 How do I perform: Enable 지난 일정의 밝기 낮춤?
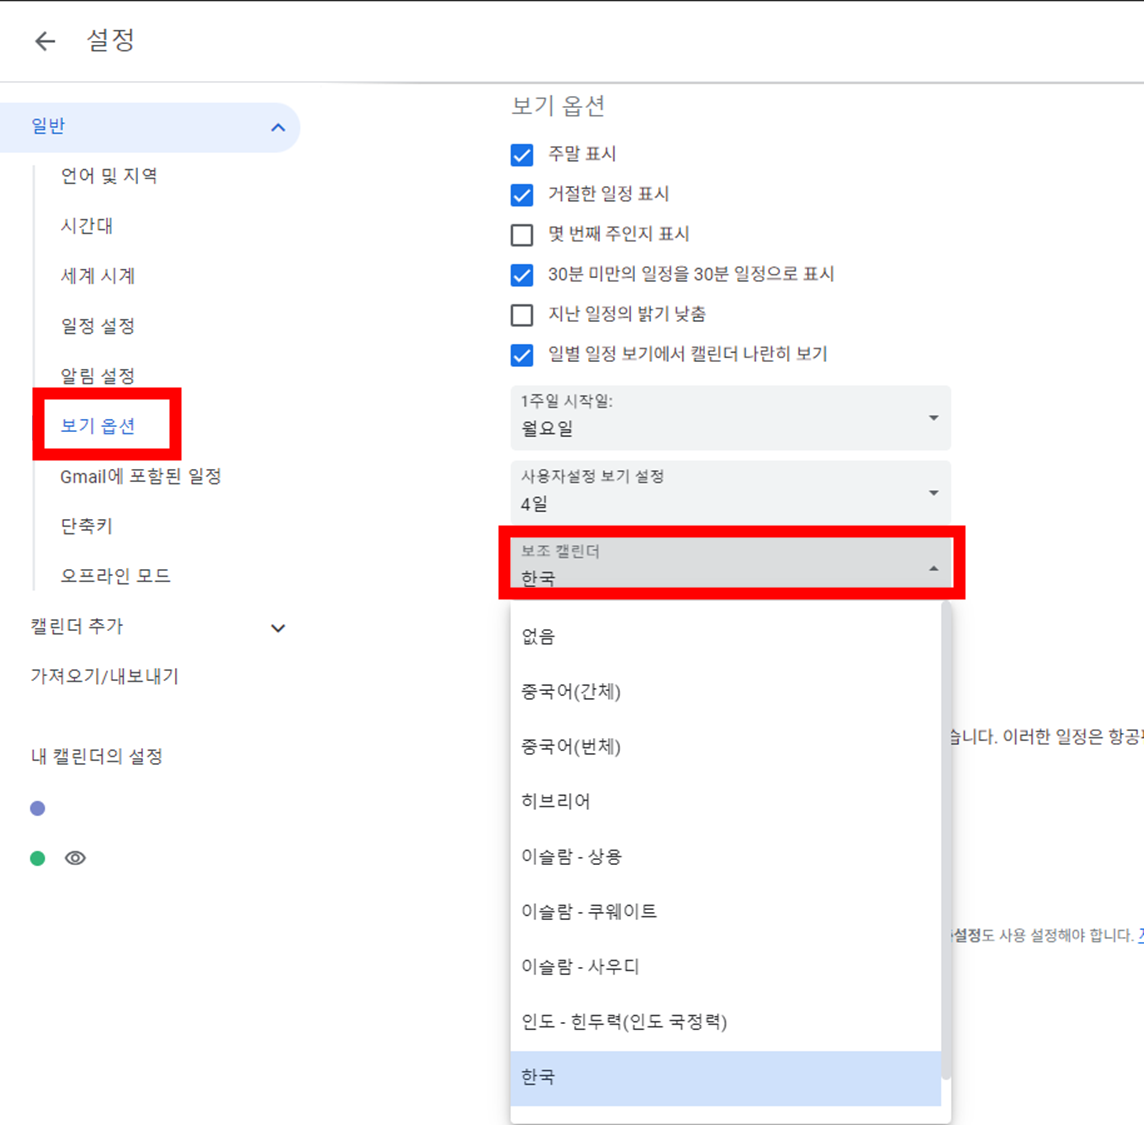click(521, 314)
